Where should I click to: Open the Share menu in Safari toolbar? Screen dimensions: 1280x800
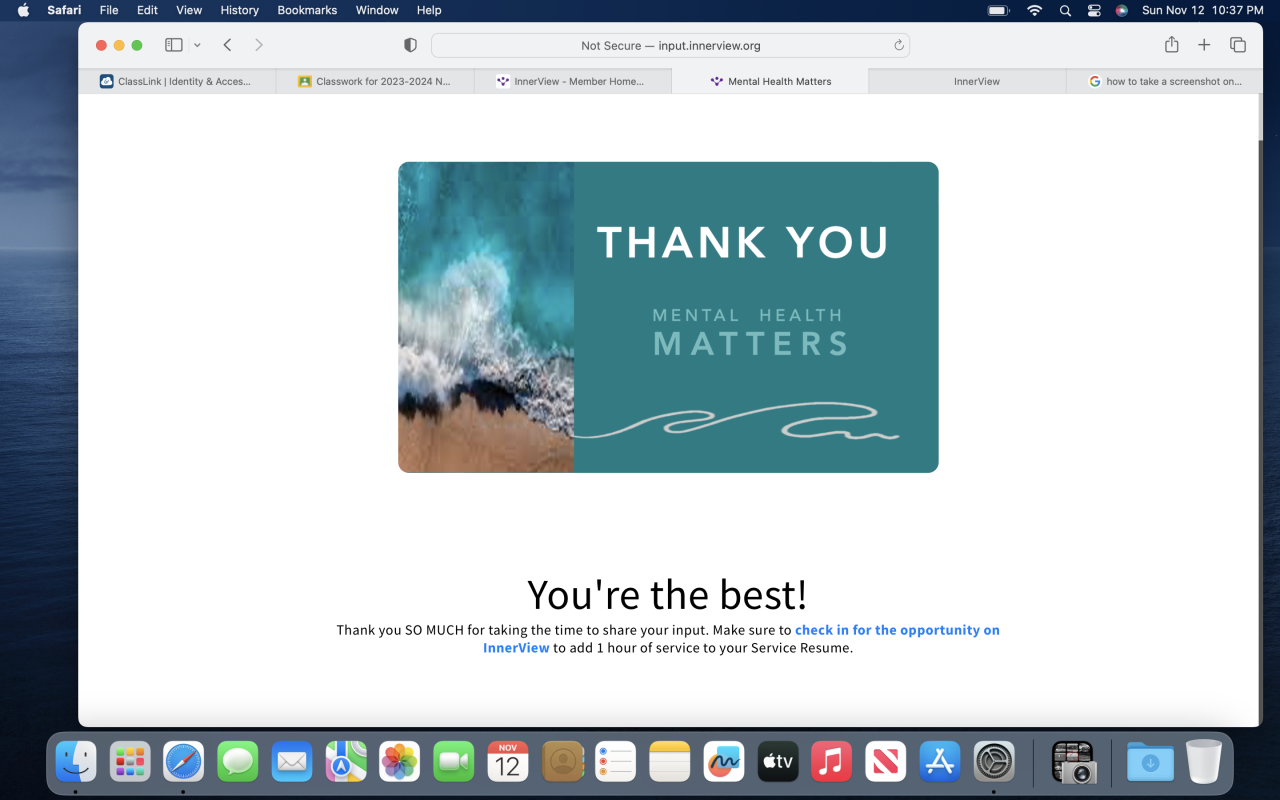click(1172, 45)
